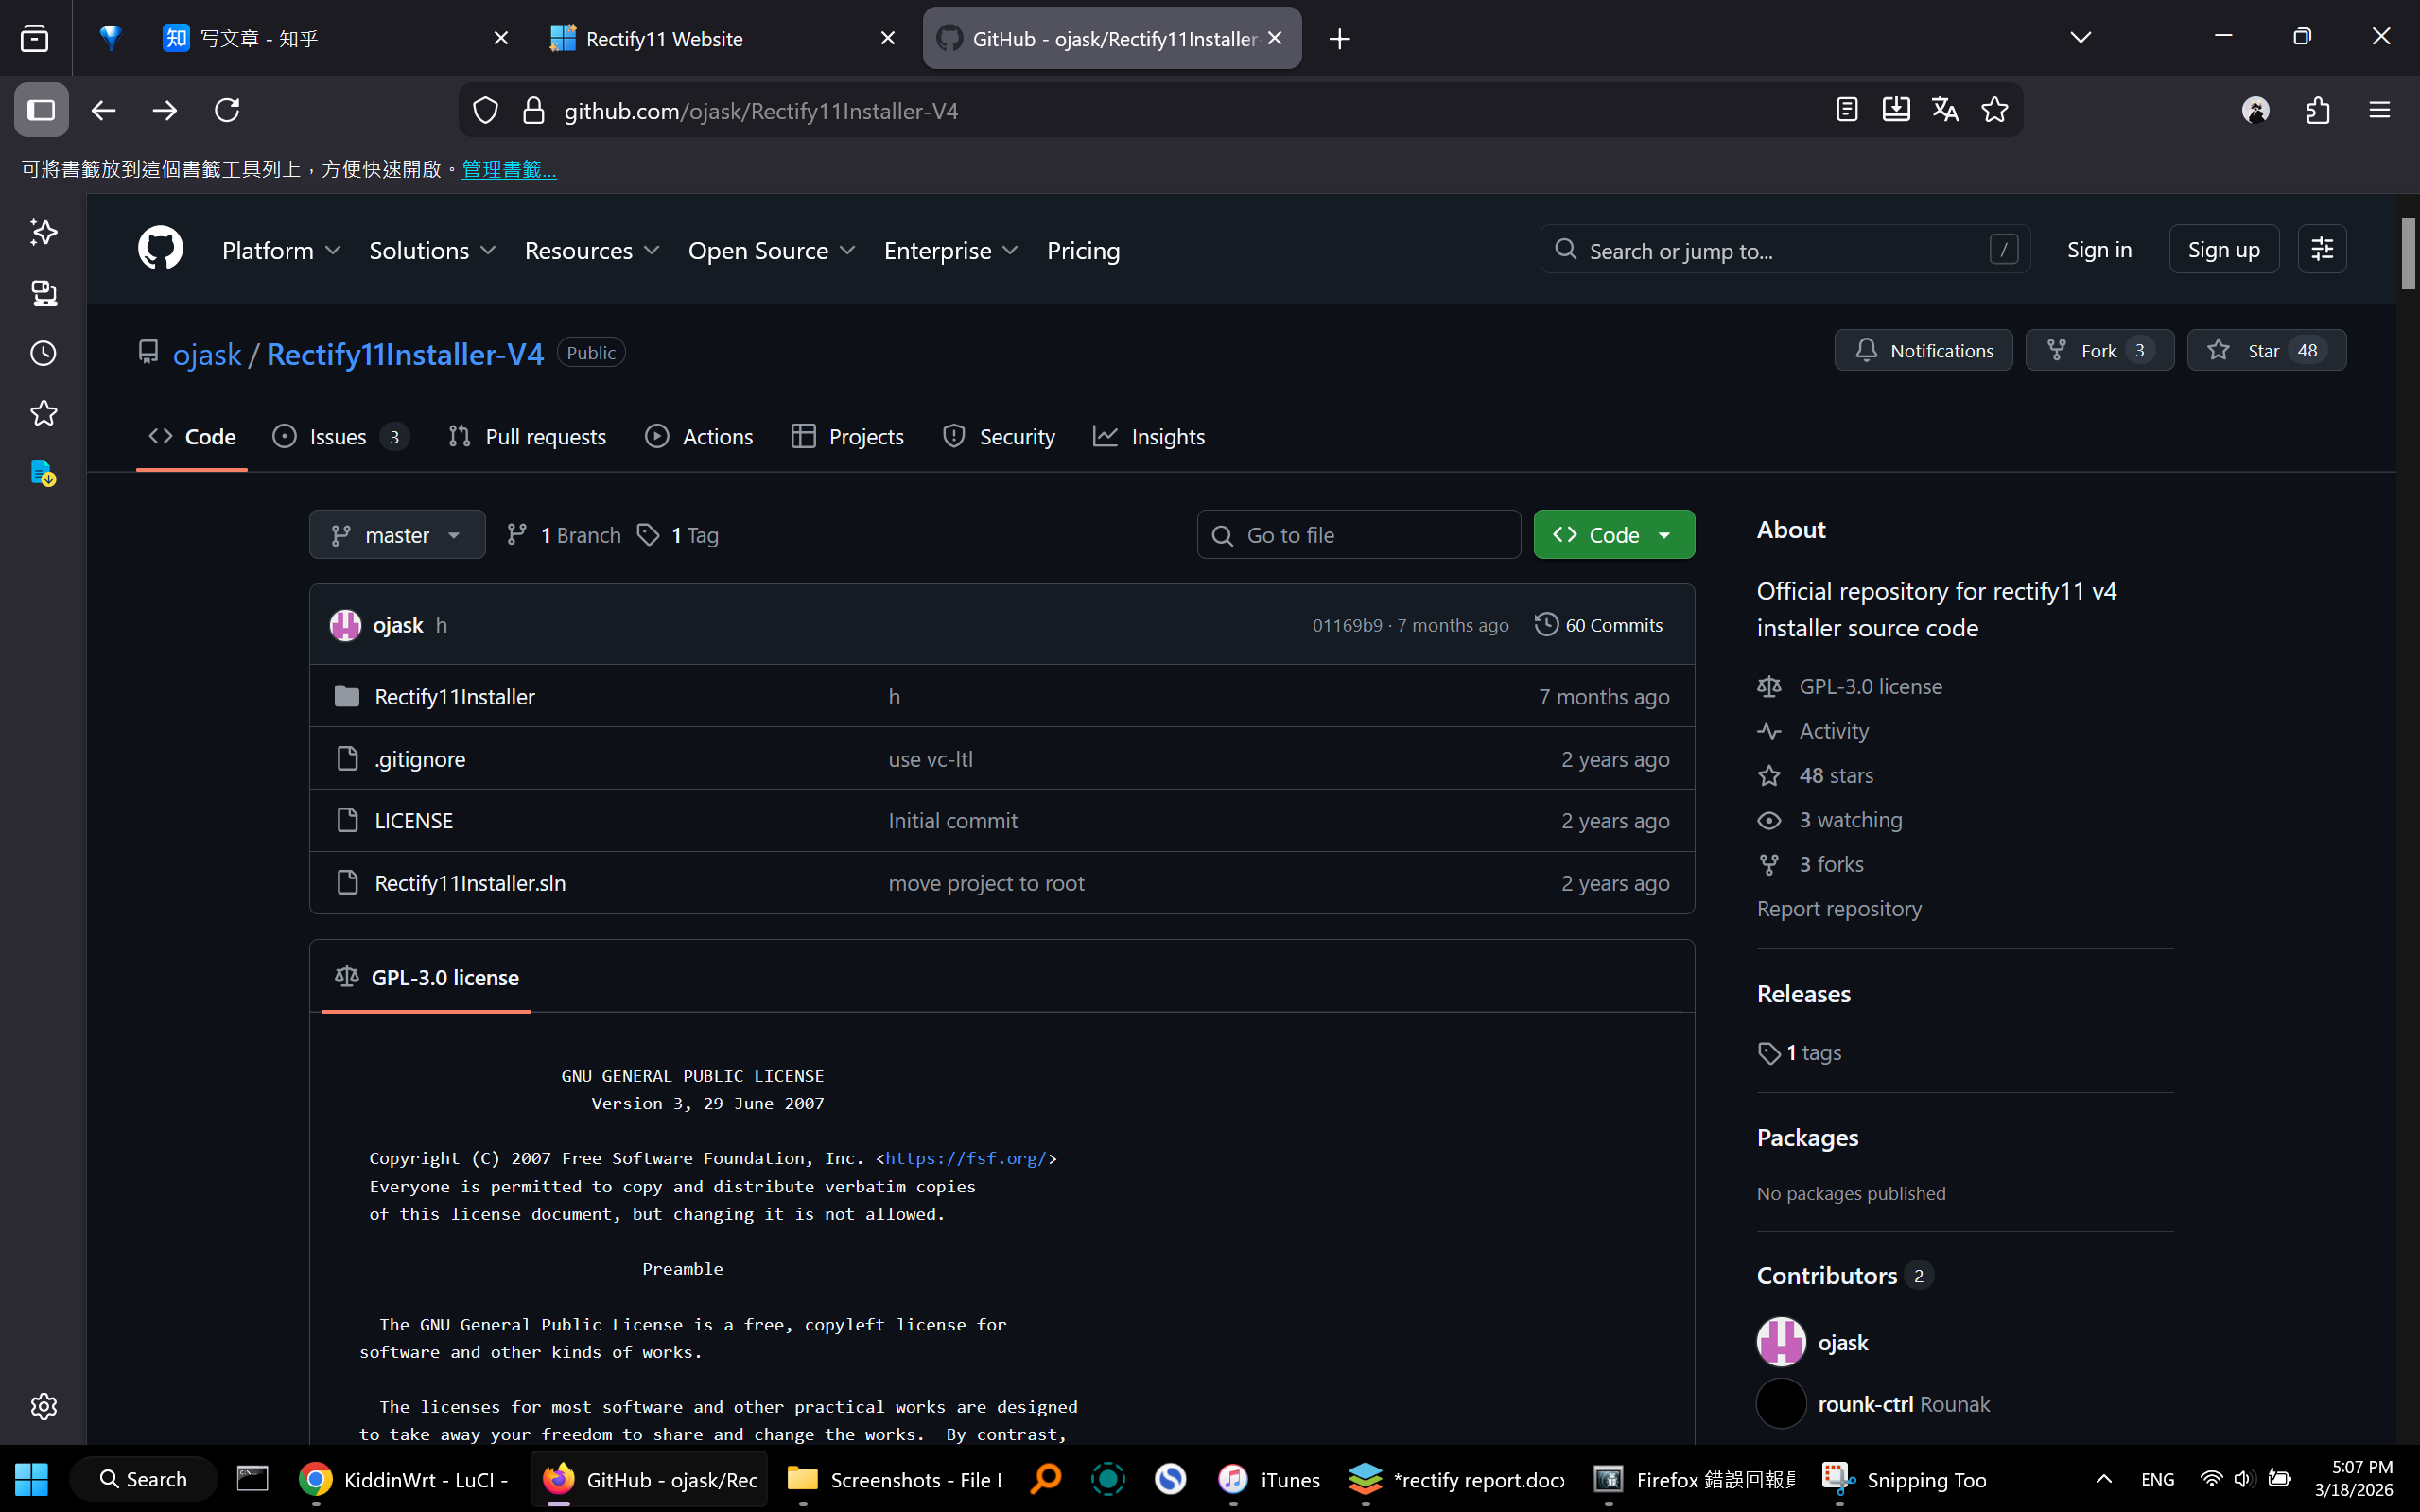Viewport: 2420px width, 1512px height.
Task: Click the Fork button
Action: 2099,350
